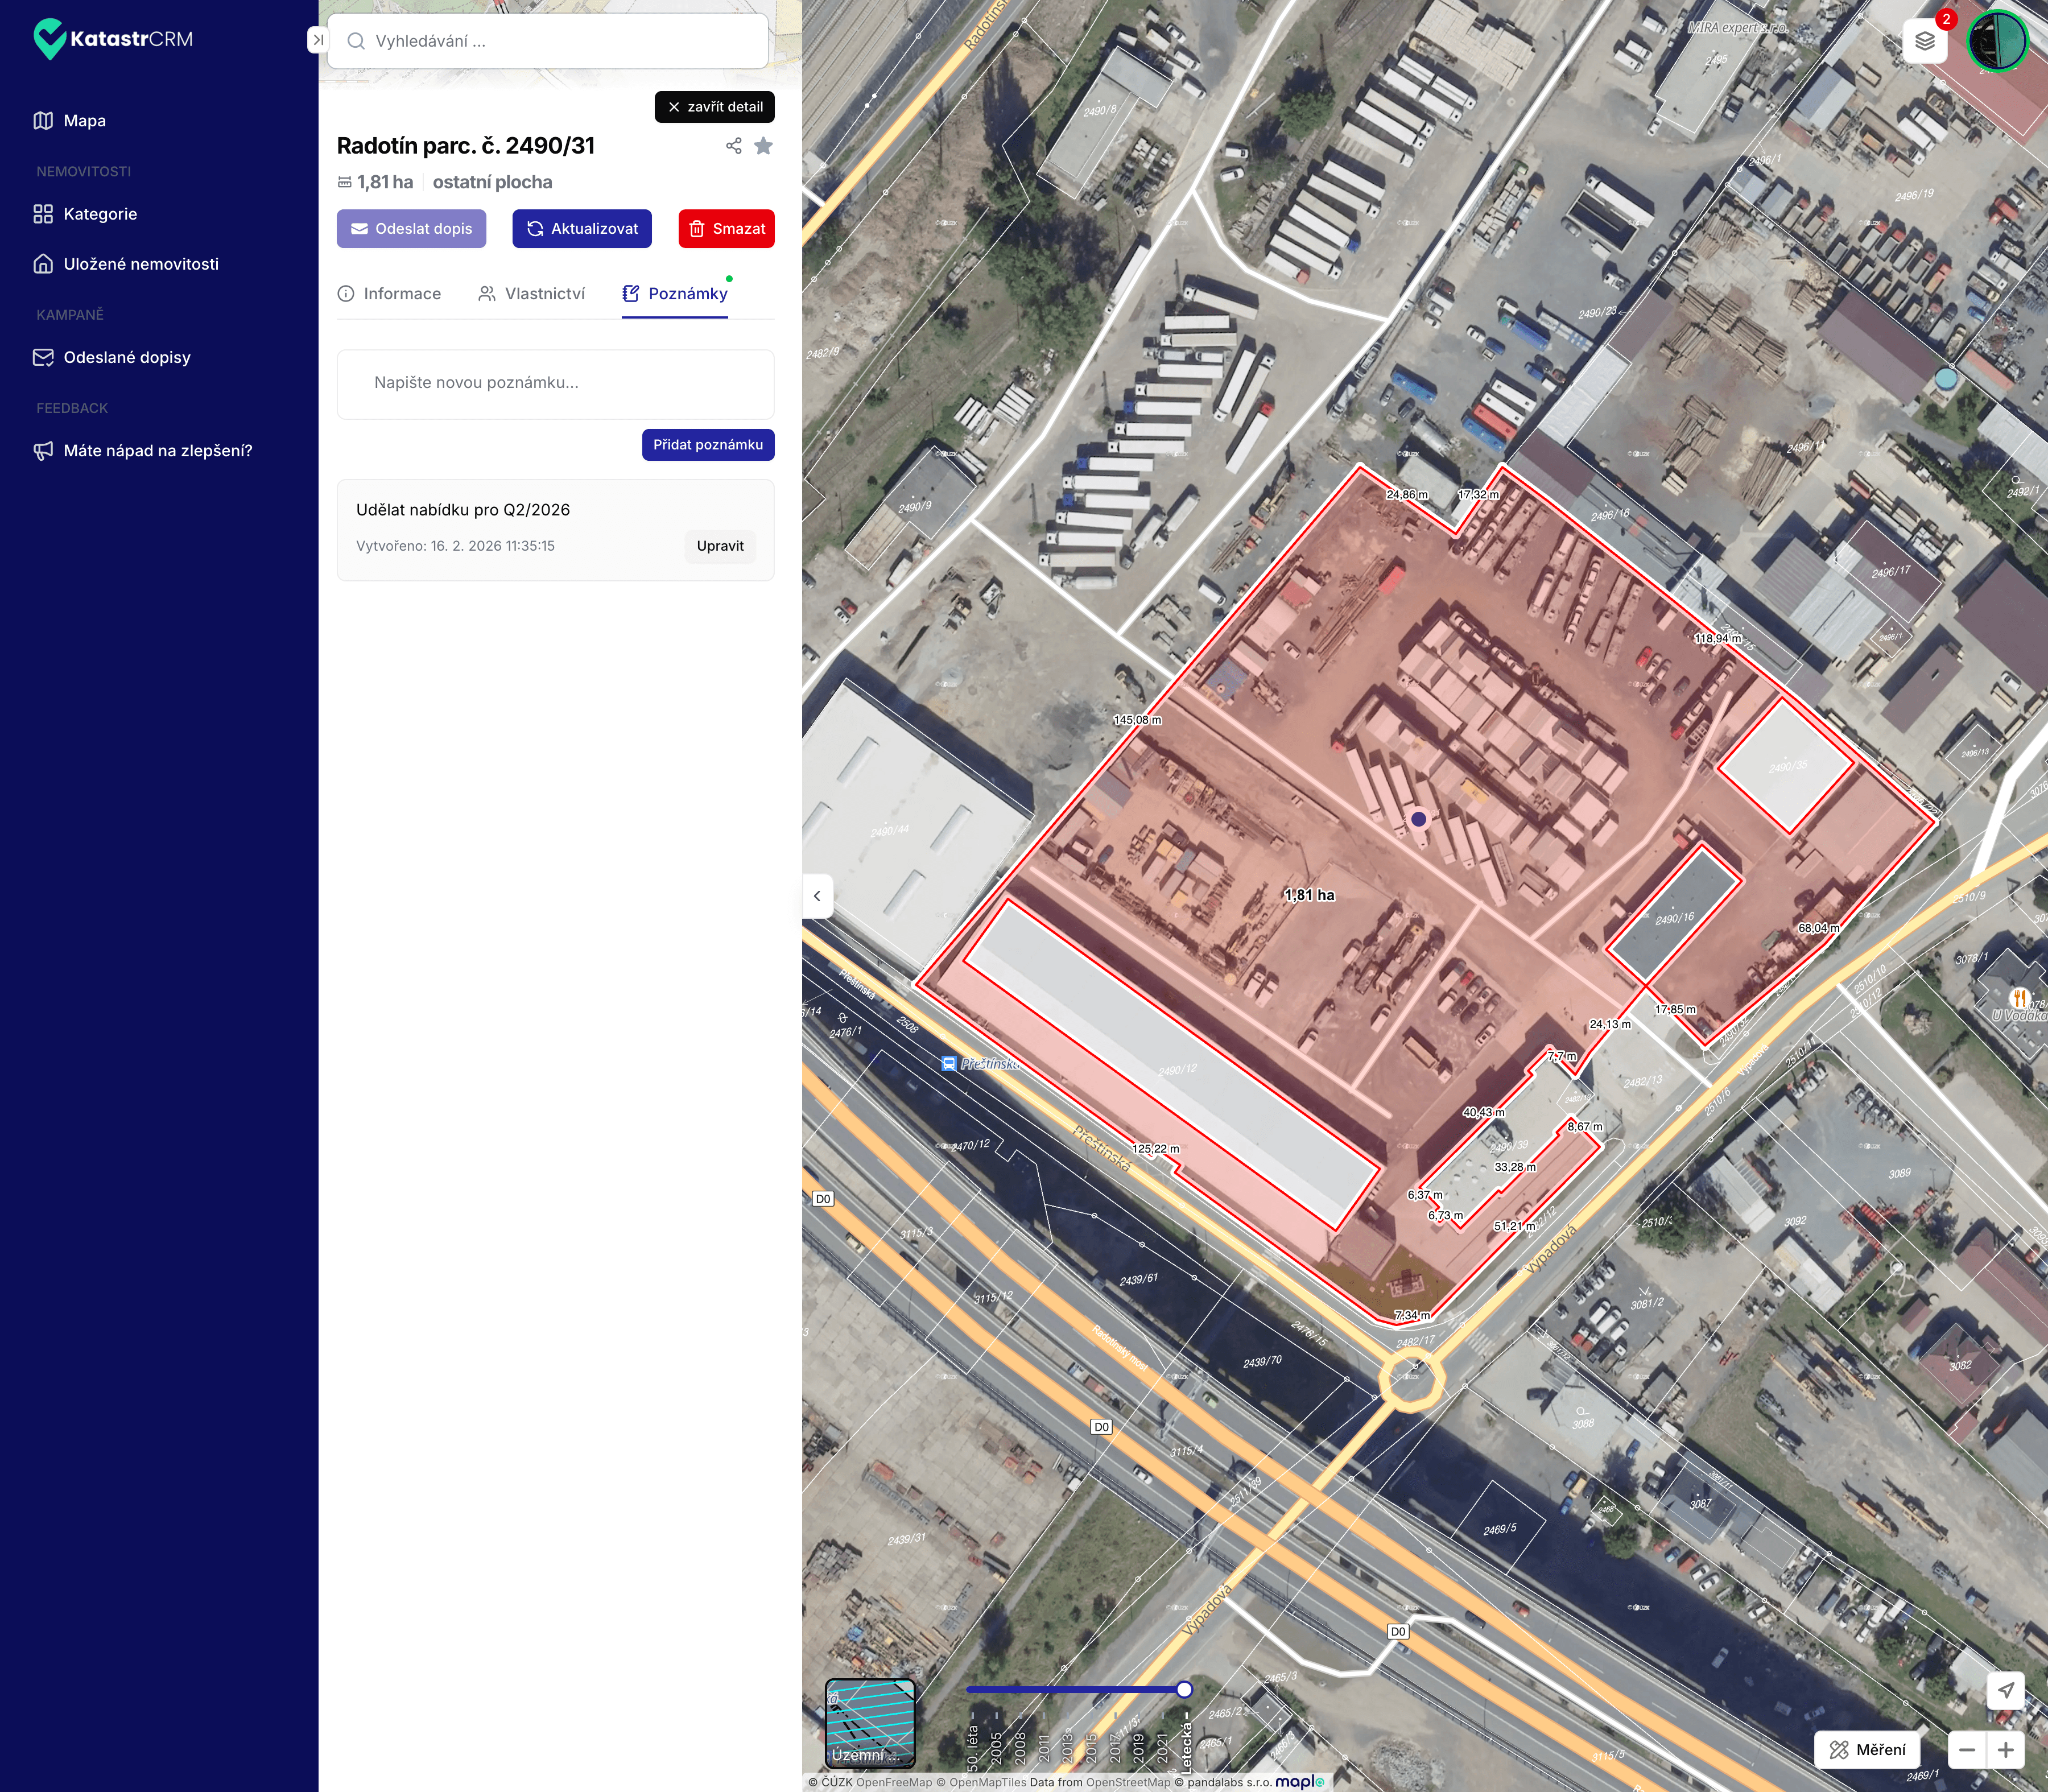Collapse the detail panel with chevron

pyautogui.click(x=817, y=896)
